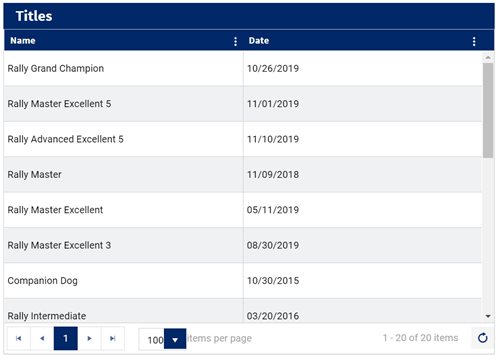This screenshot has height=360, width=500.
Task: Select the Rally Master Excellent 5 row
Action: click(243, 104)
